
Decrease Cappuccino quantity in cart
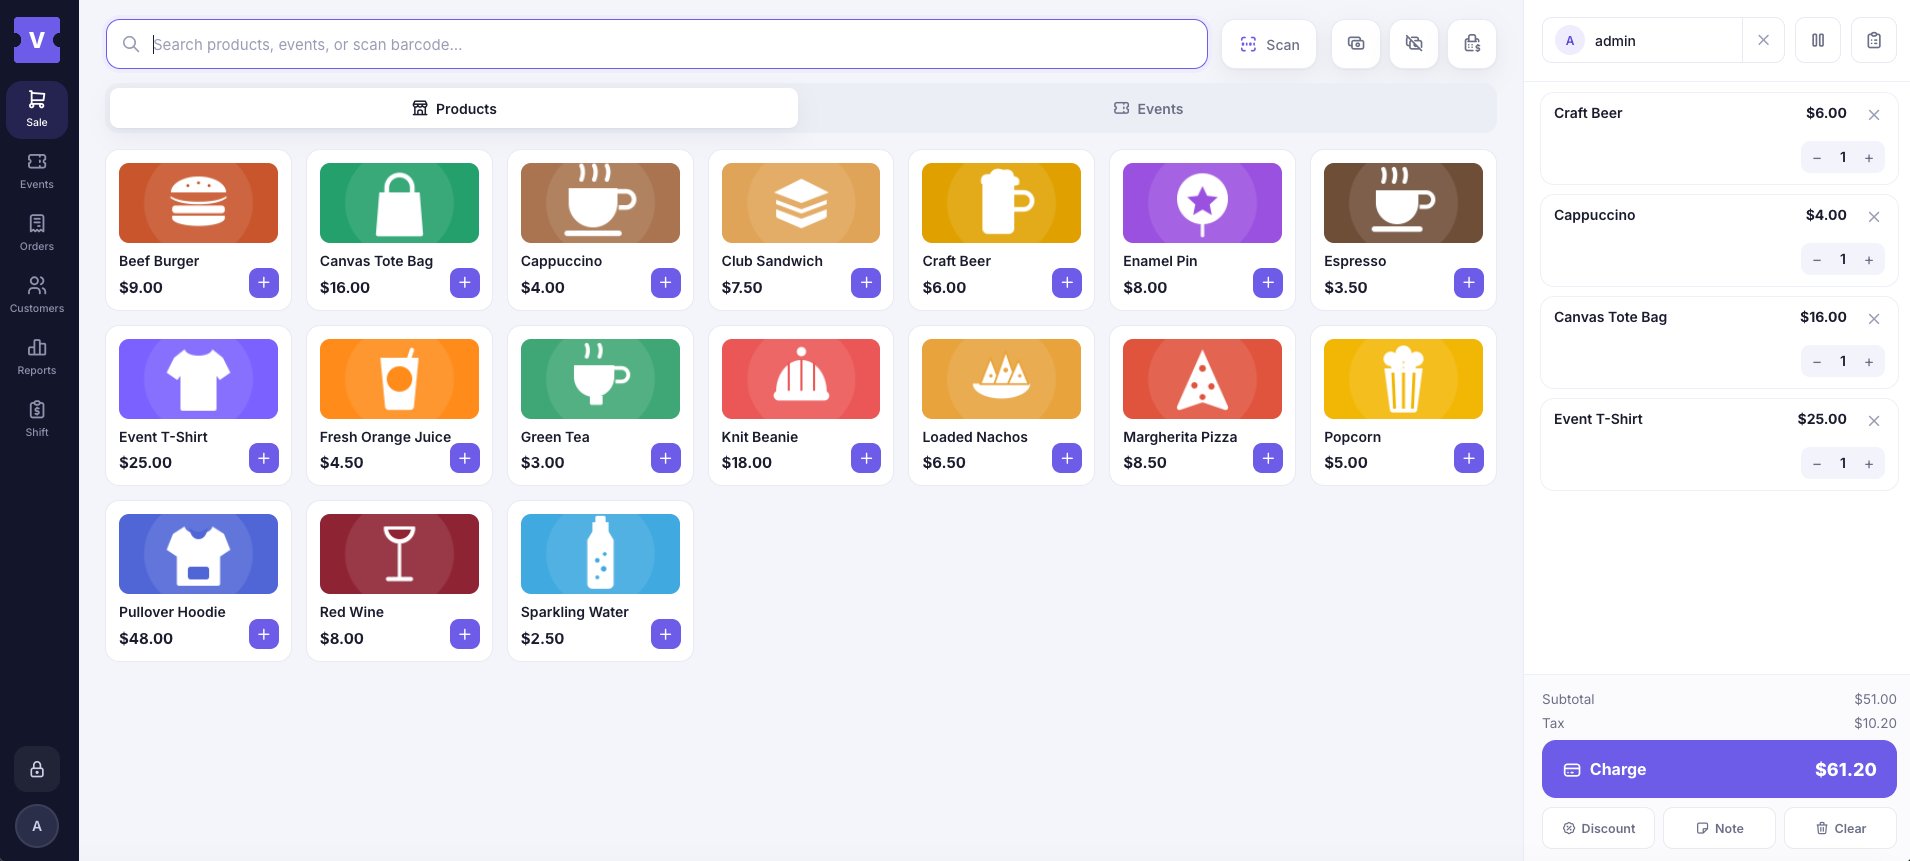pyautogui.click(x=1817, y=260)
